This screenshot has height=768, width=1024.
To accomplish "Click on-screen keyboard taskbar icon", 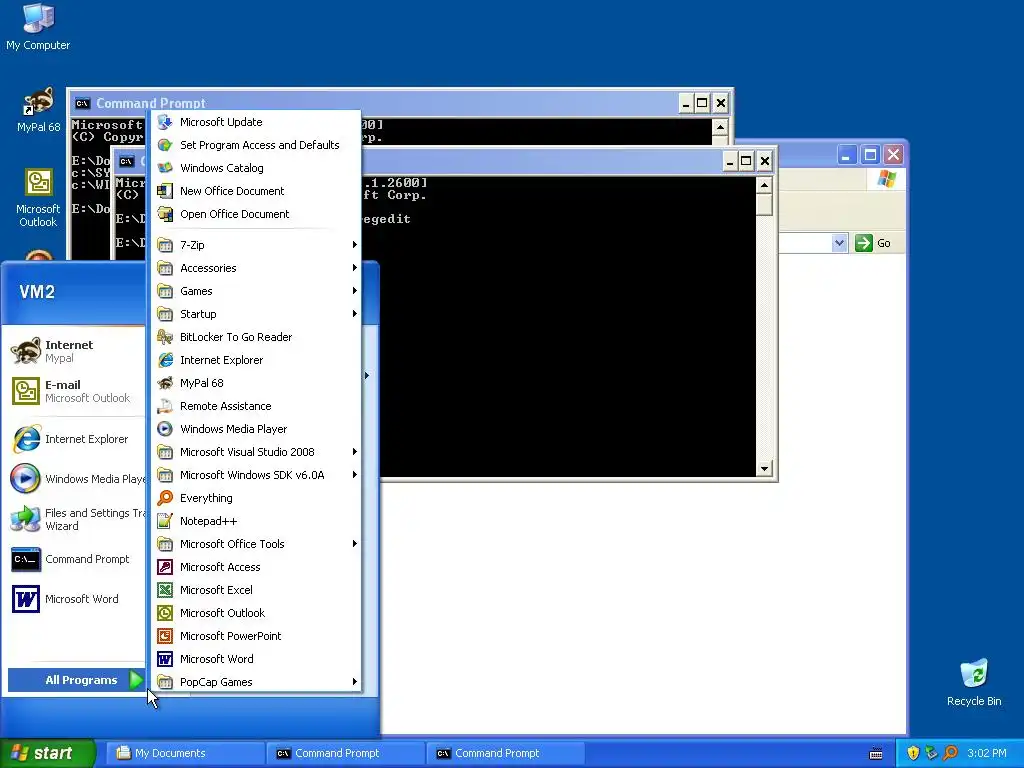I will pos(876,754).
